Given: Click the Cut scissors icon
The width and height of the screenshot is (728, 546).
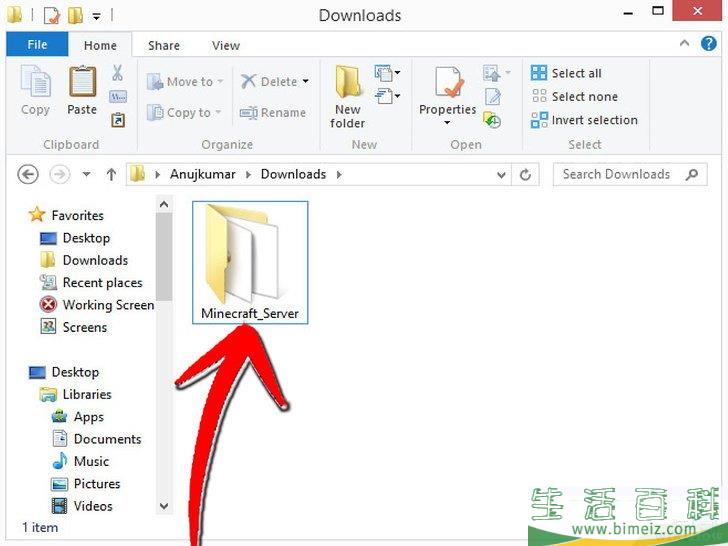Looking at the screenshot, I should click(117, 73).
